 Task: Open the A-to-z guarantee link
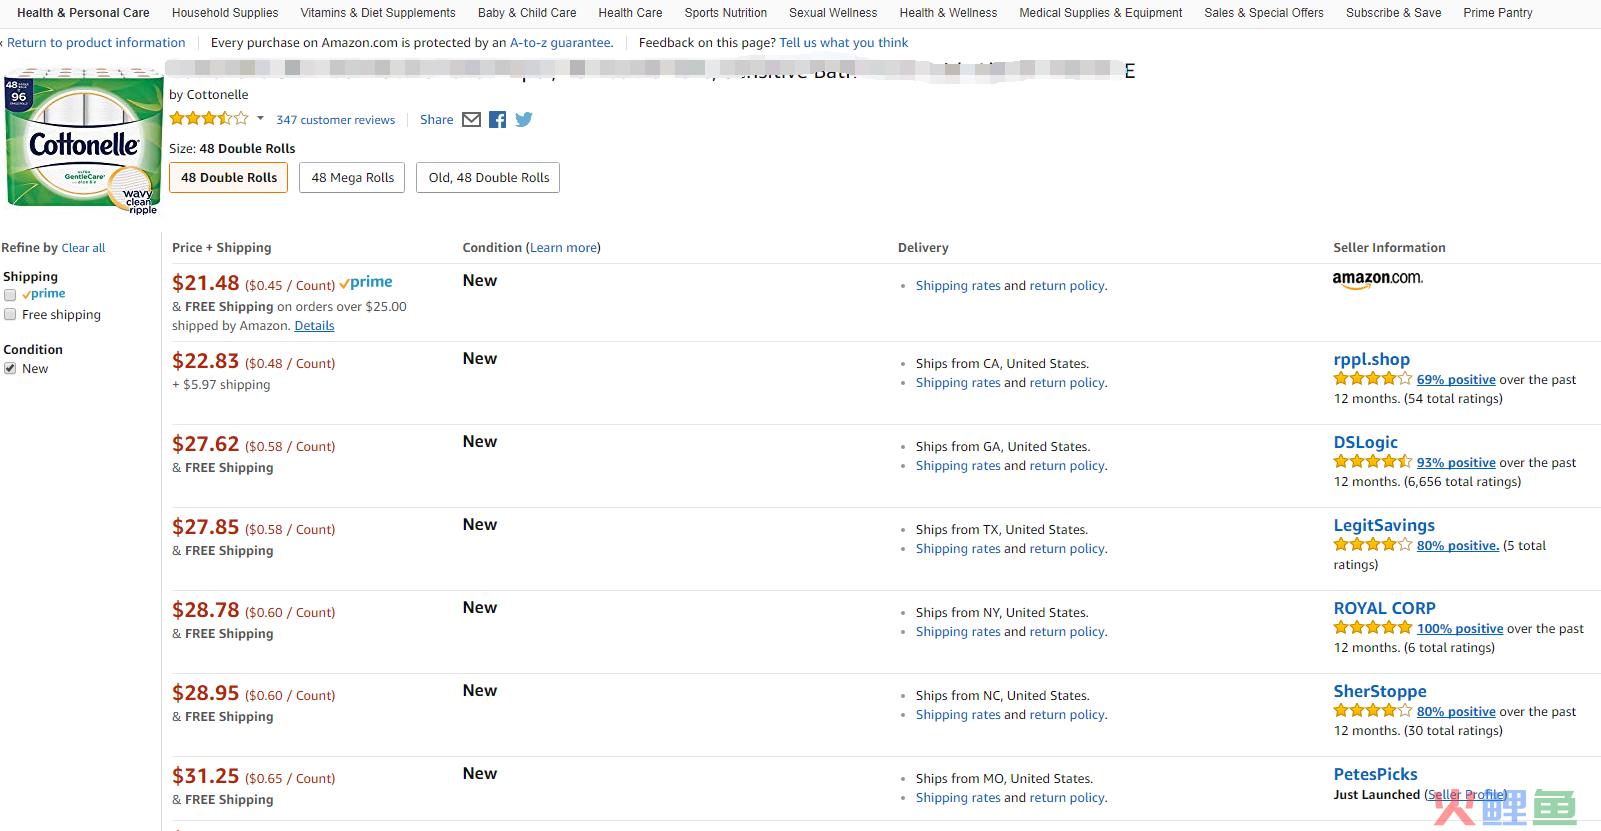(x=561, y=43)
